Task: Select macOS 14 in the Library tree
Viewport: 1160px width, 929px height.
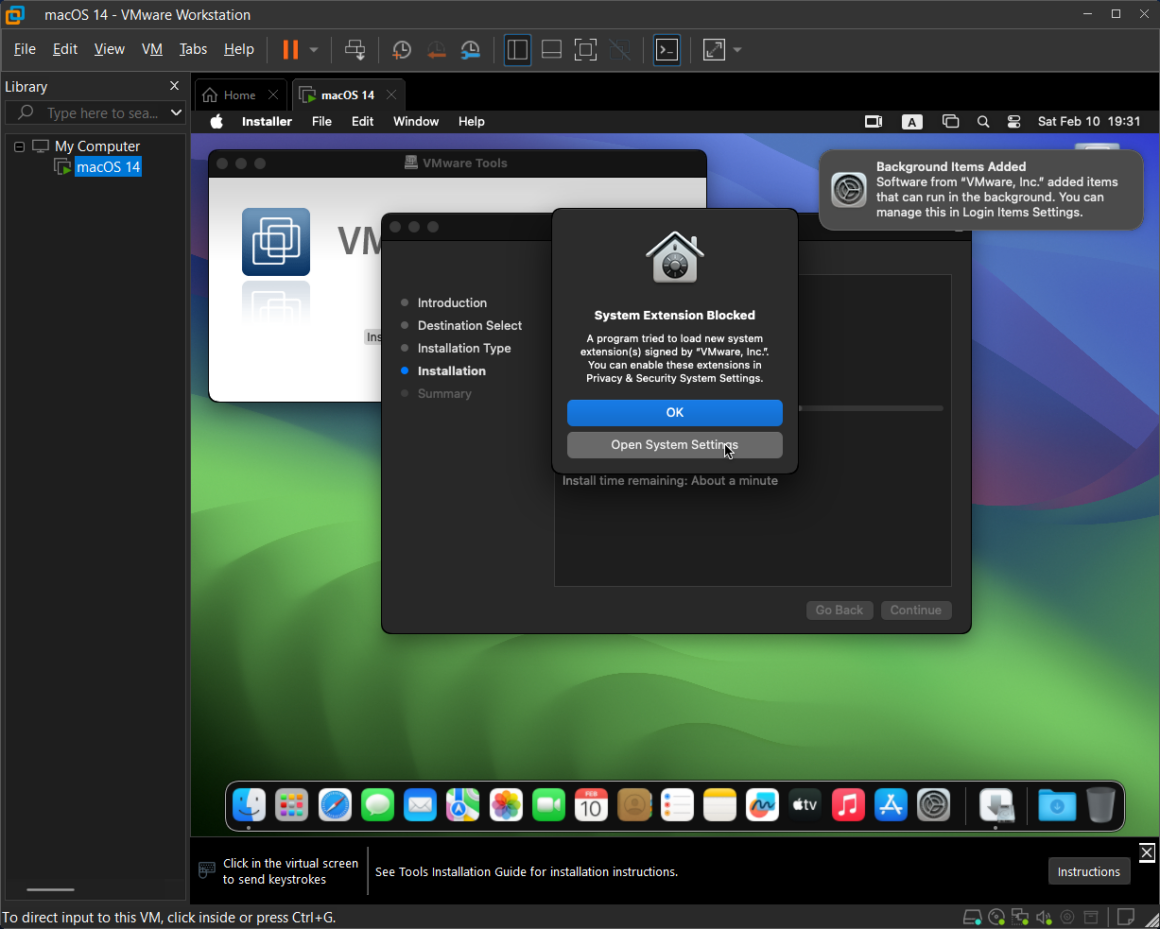Action: [x=108, y=166]
